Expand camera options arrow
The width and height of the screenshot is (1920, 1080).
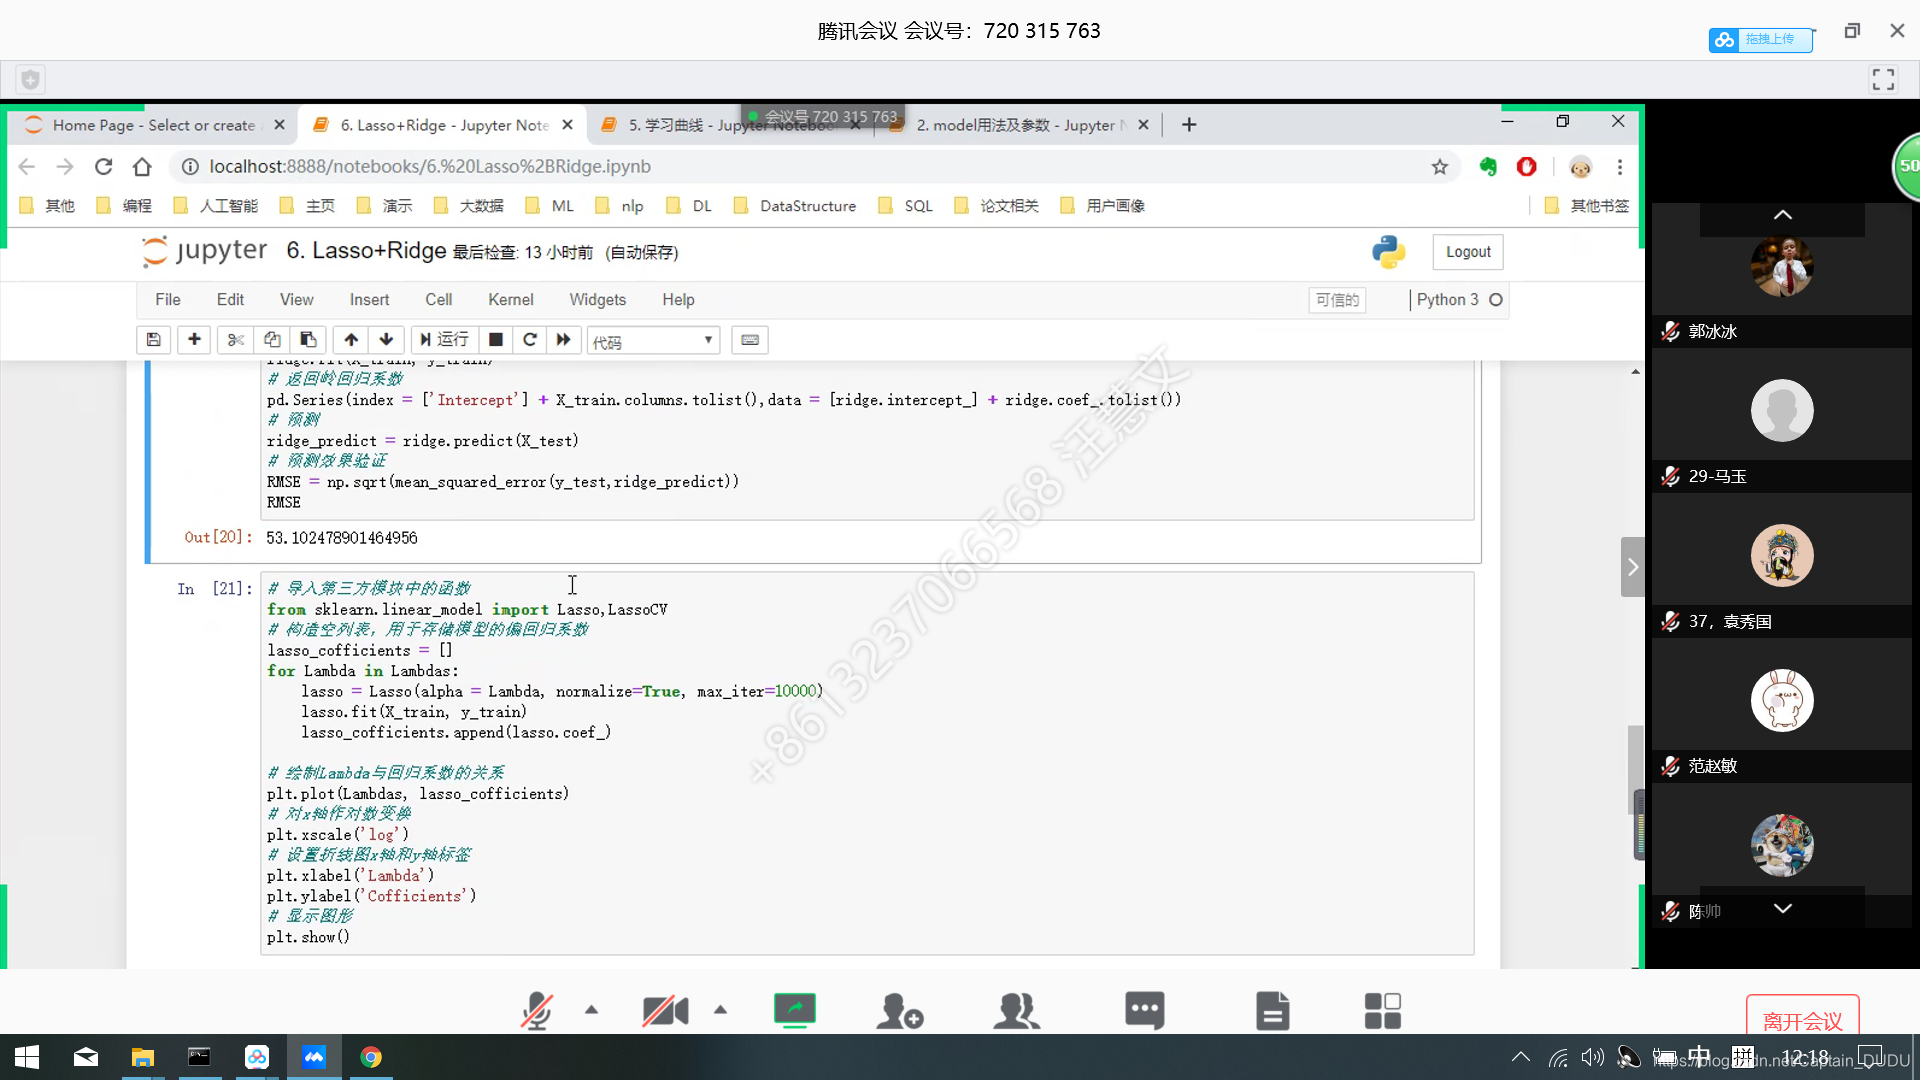[720, 1010]
